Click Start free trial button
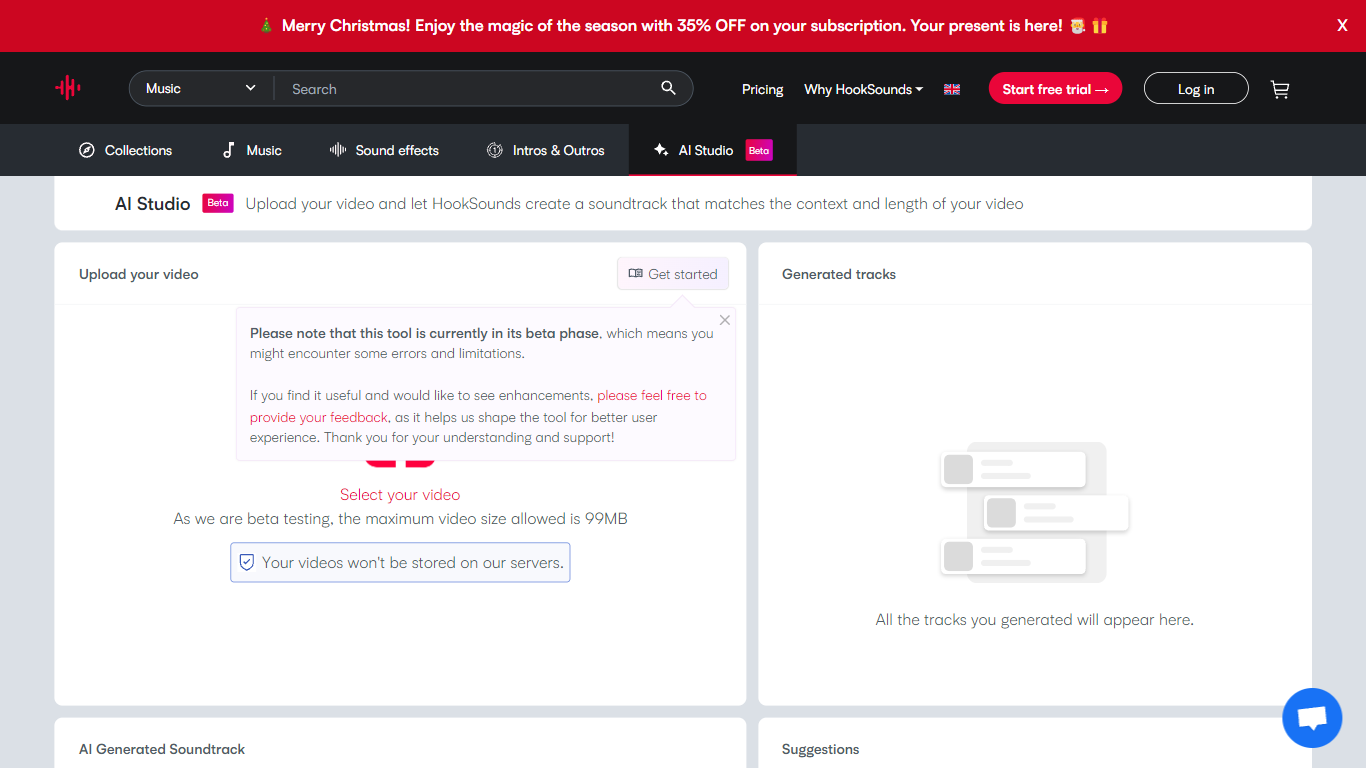1366x768 pixels. 1055,88
